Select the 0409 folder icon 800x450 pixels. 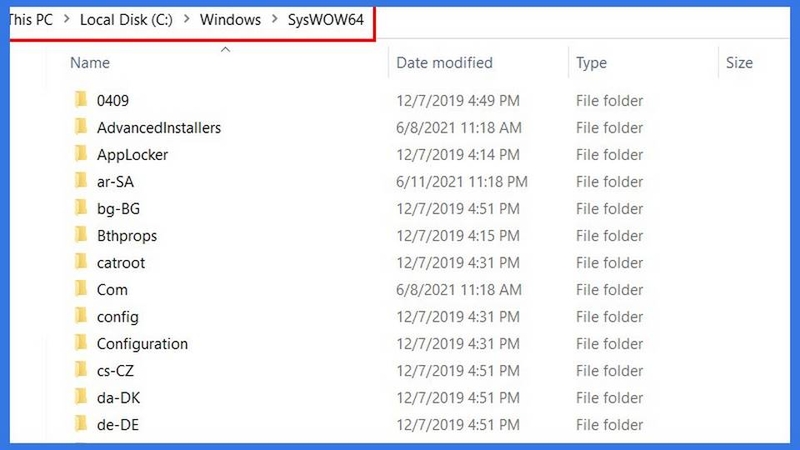[81, 99]
